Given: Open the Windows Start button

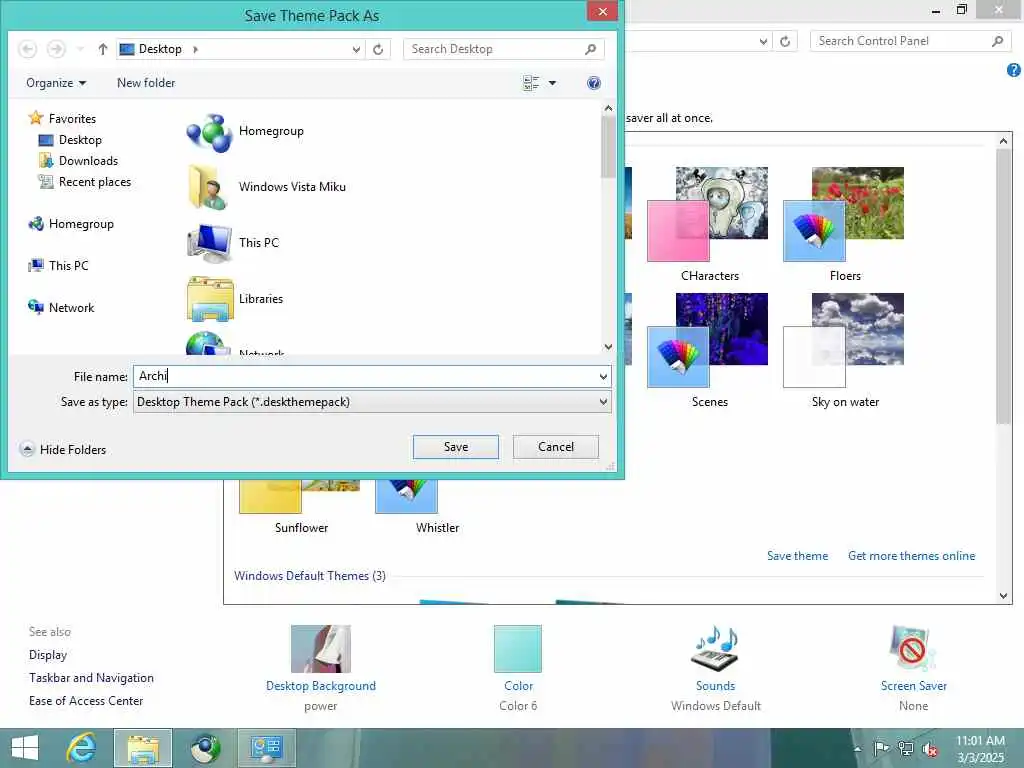Looking at the screenshot, I should 25,748.
